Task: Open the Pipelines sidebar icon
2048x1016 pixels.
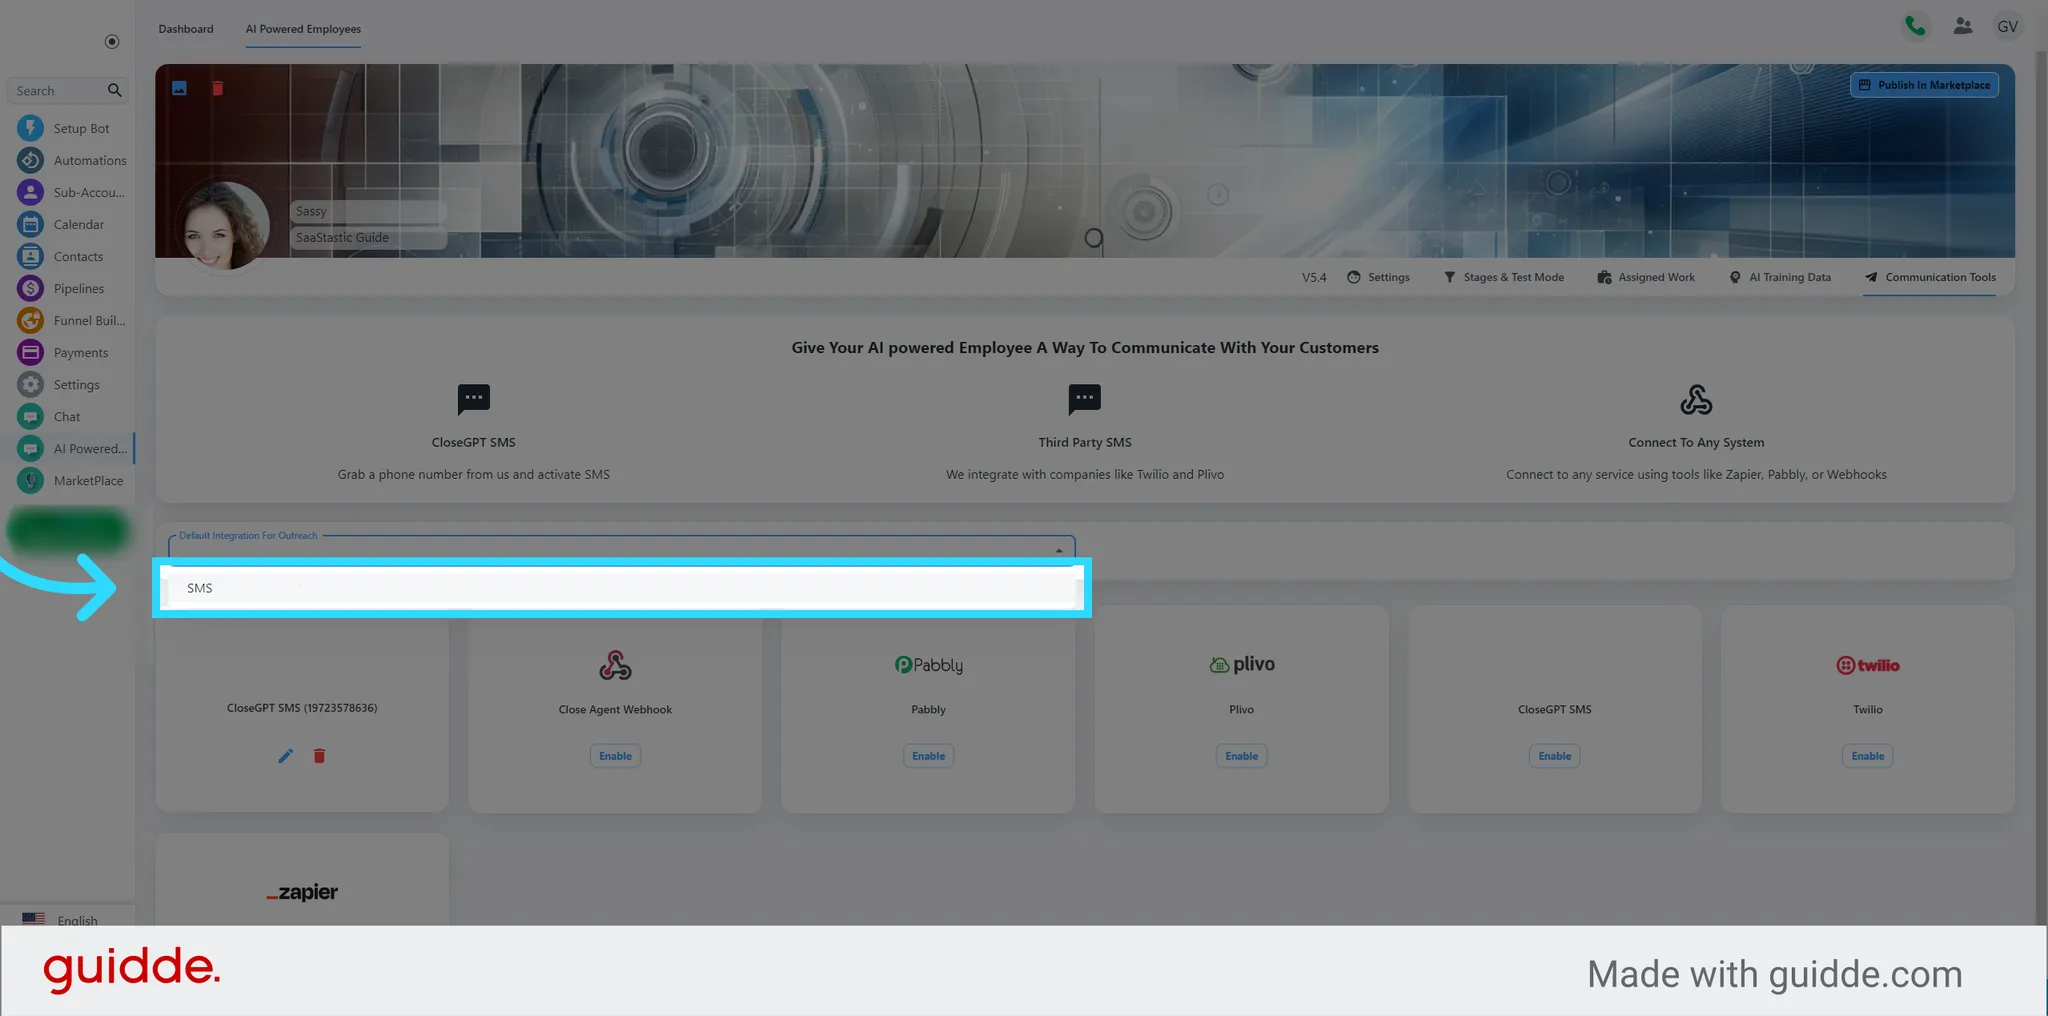Action: [30, 288]
